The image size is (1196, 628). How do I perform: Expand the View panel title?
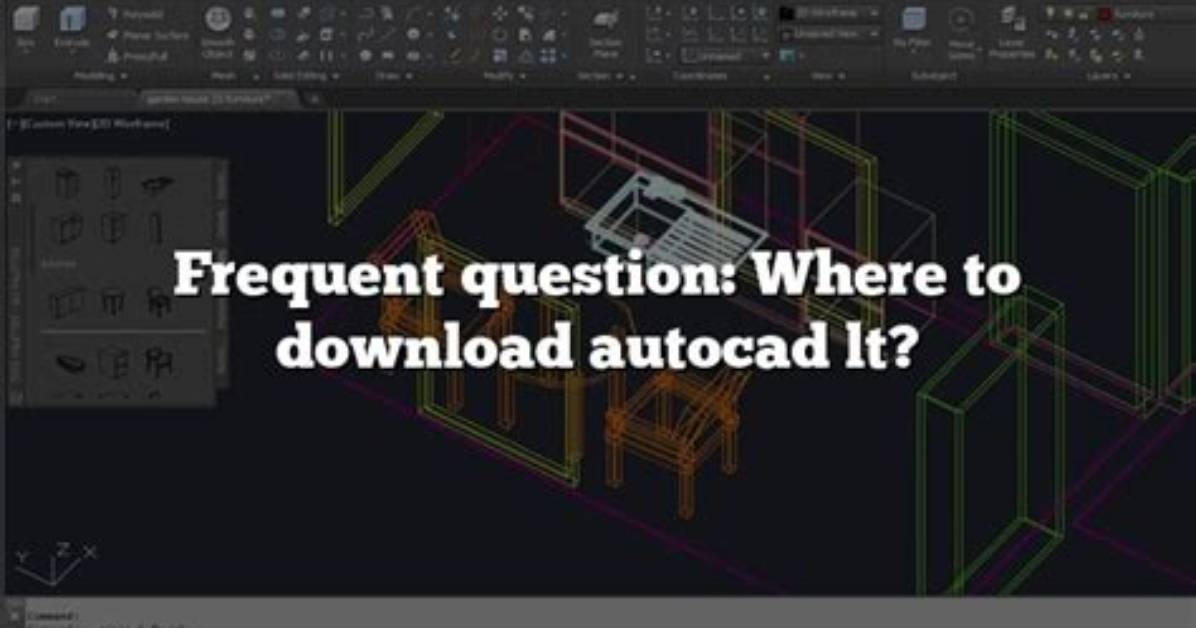tap(828, 76)
